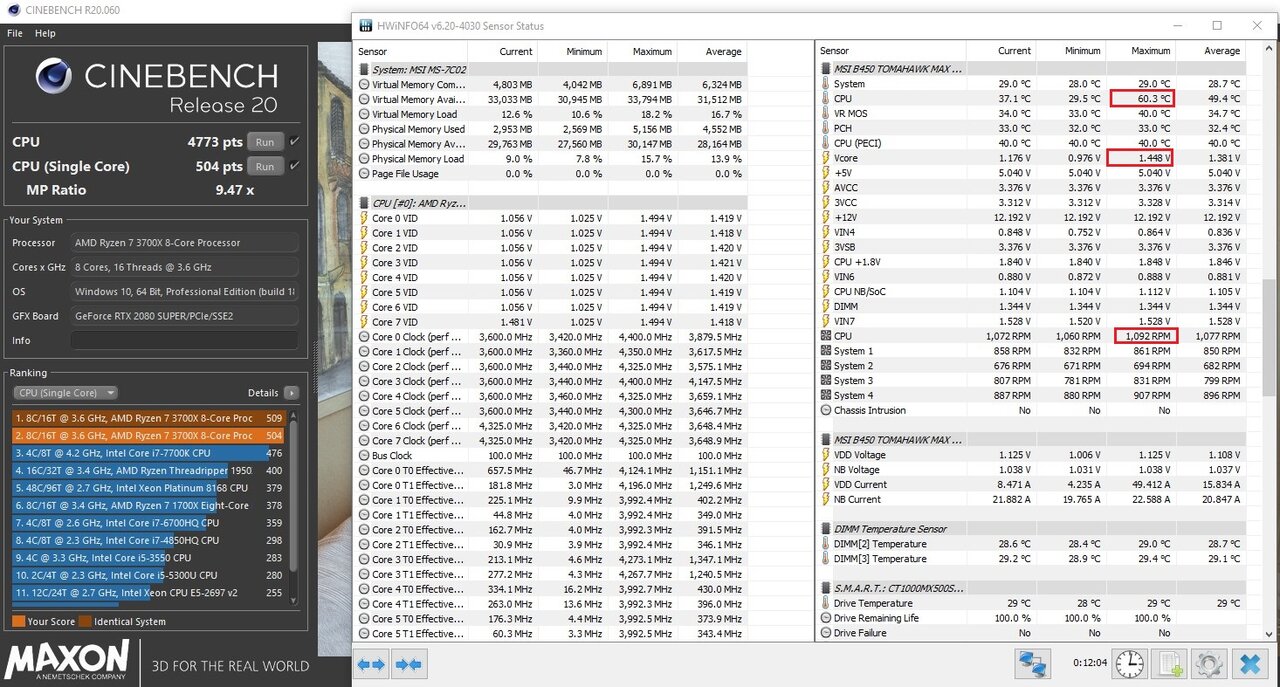The height and width of the screenshot is (687, 1280).
Task: Open the File menu in Cinebench
Action: pos(15,33)
